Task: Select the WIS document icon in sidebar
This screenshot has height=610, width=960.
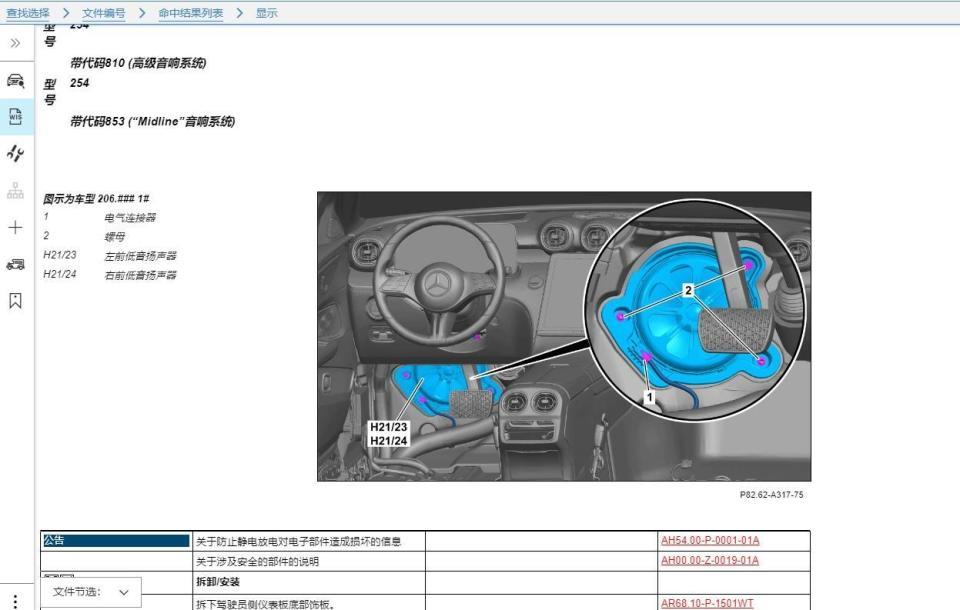Action: (x=15, y=117)
